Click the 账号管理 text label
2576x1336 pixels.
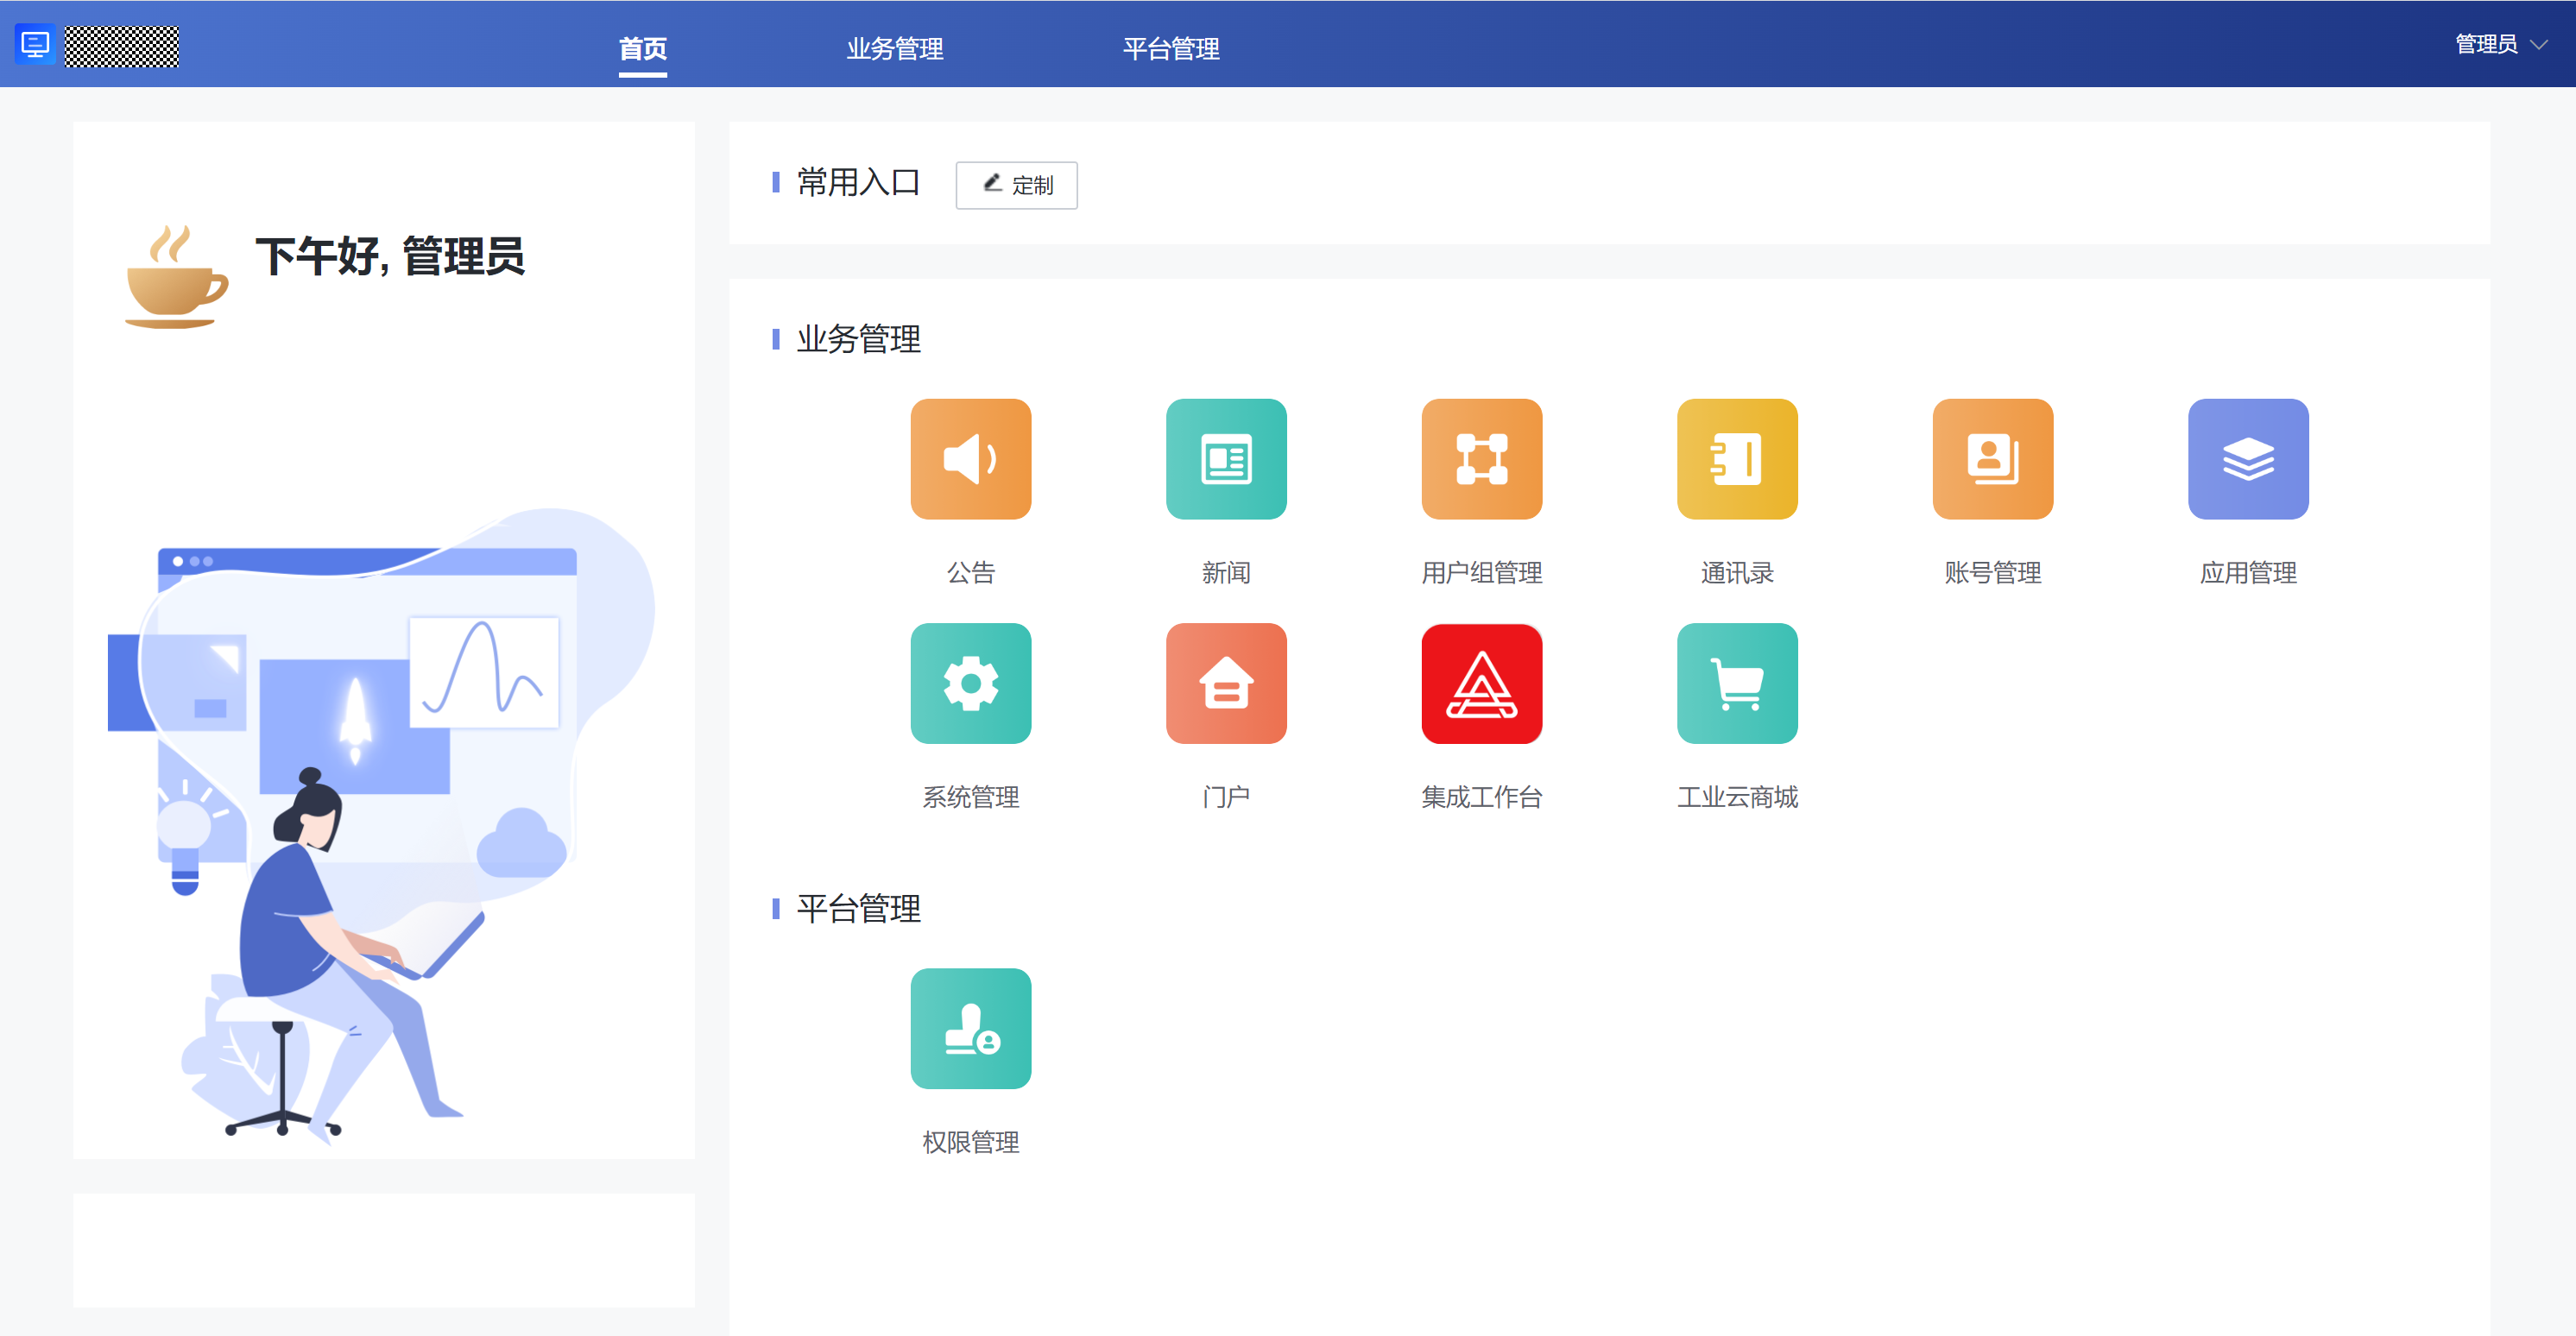[1992, 573]
